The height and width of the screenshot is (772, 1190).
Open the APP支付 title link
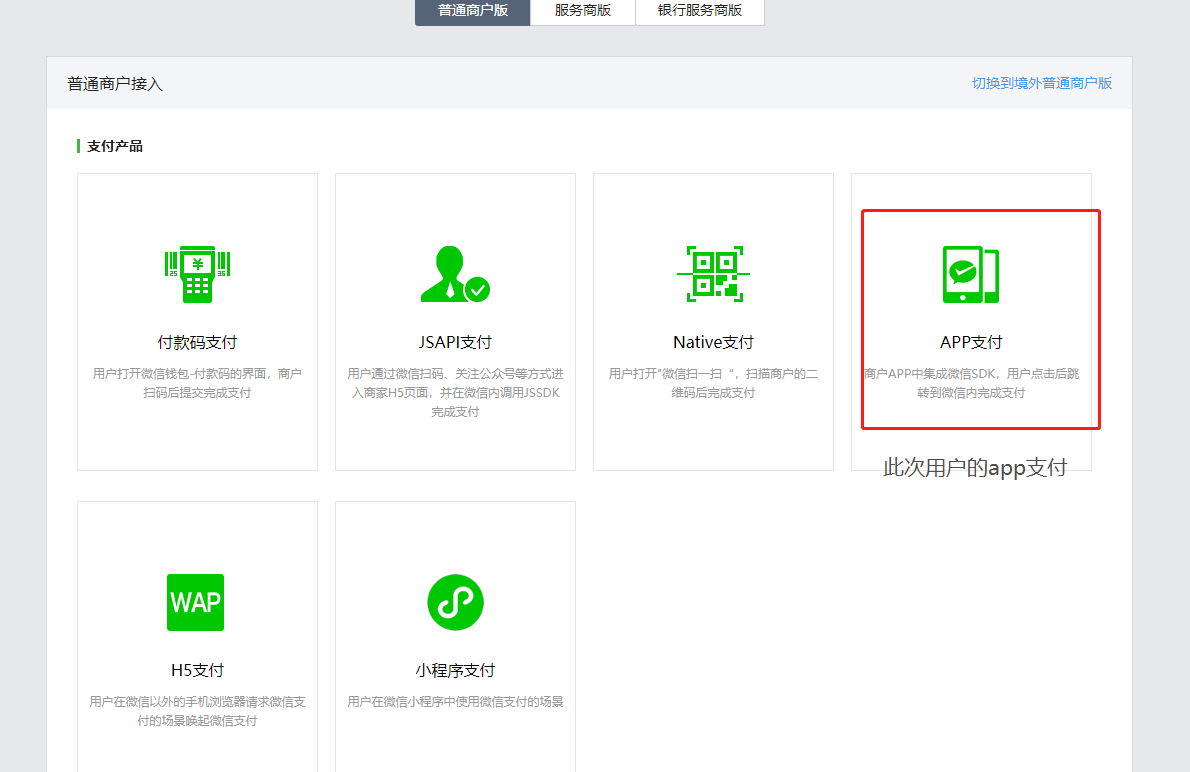tap(971, 342)
